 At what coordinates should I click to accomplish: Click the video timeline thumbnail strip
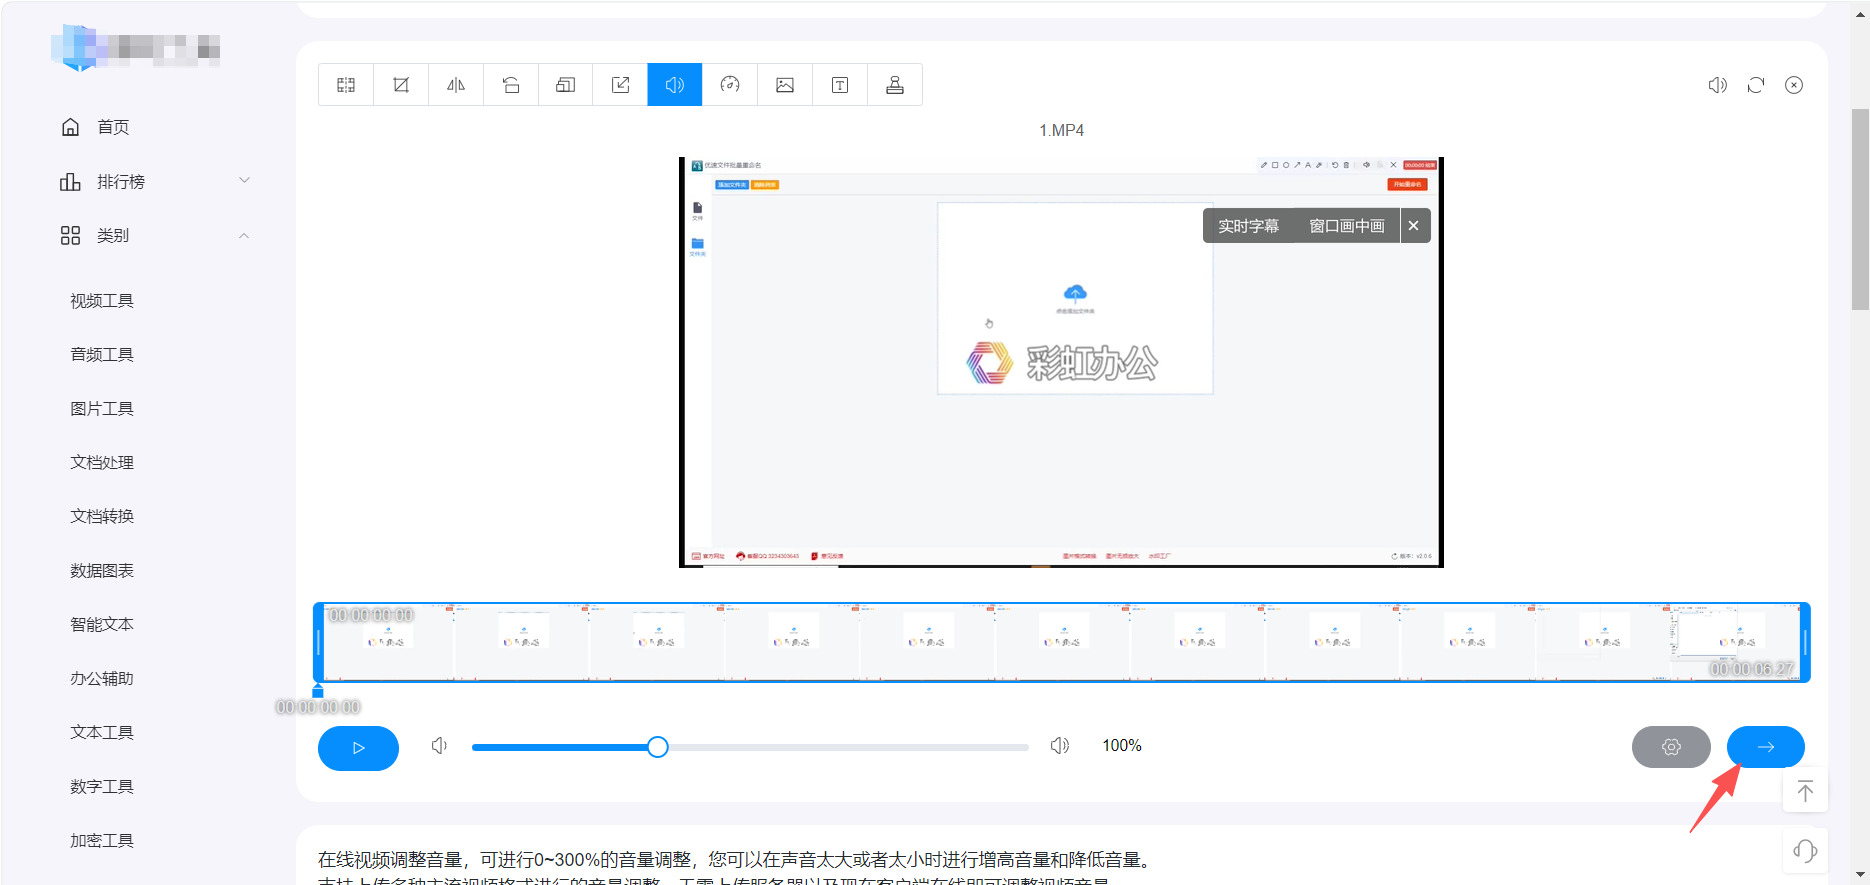pos(1062,642)
